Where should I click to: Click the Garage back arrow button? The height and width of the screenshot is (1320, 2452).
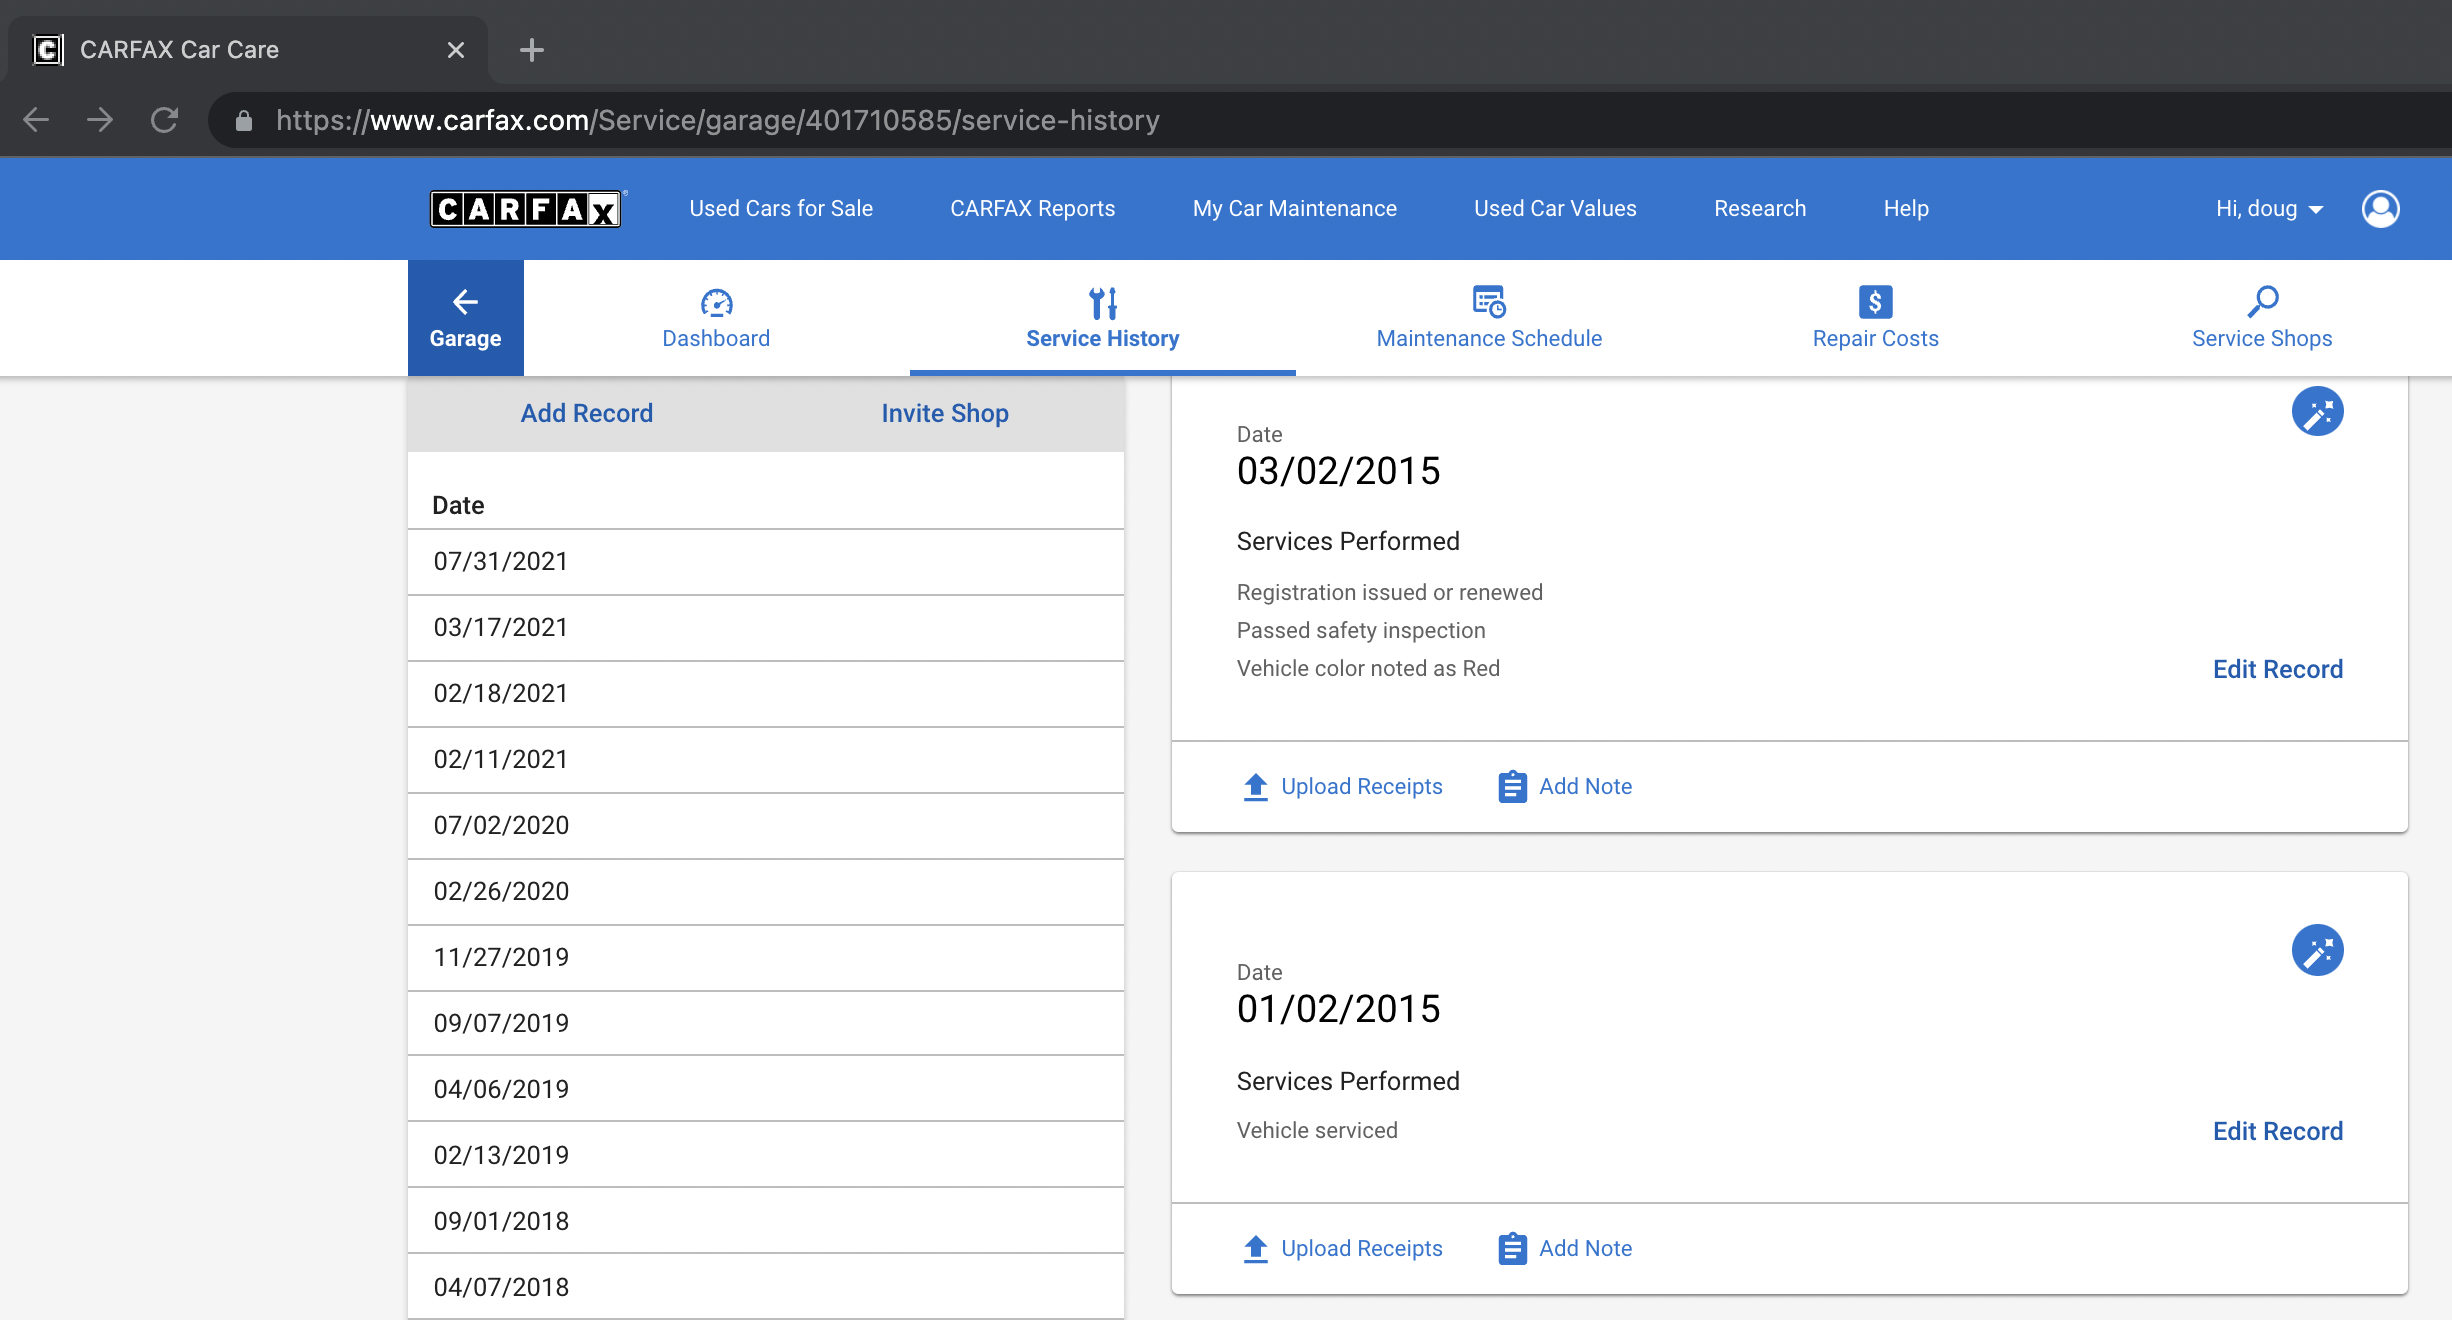(465, 318)
